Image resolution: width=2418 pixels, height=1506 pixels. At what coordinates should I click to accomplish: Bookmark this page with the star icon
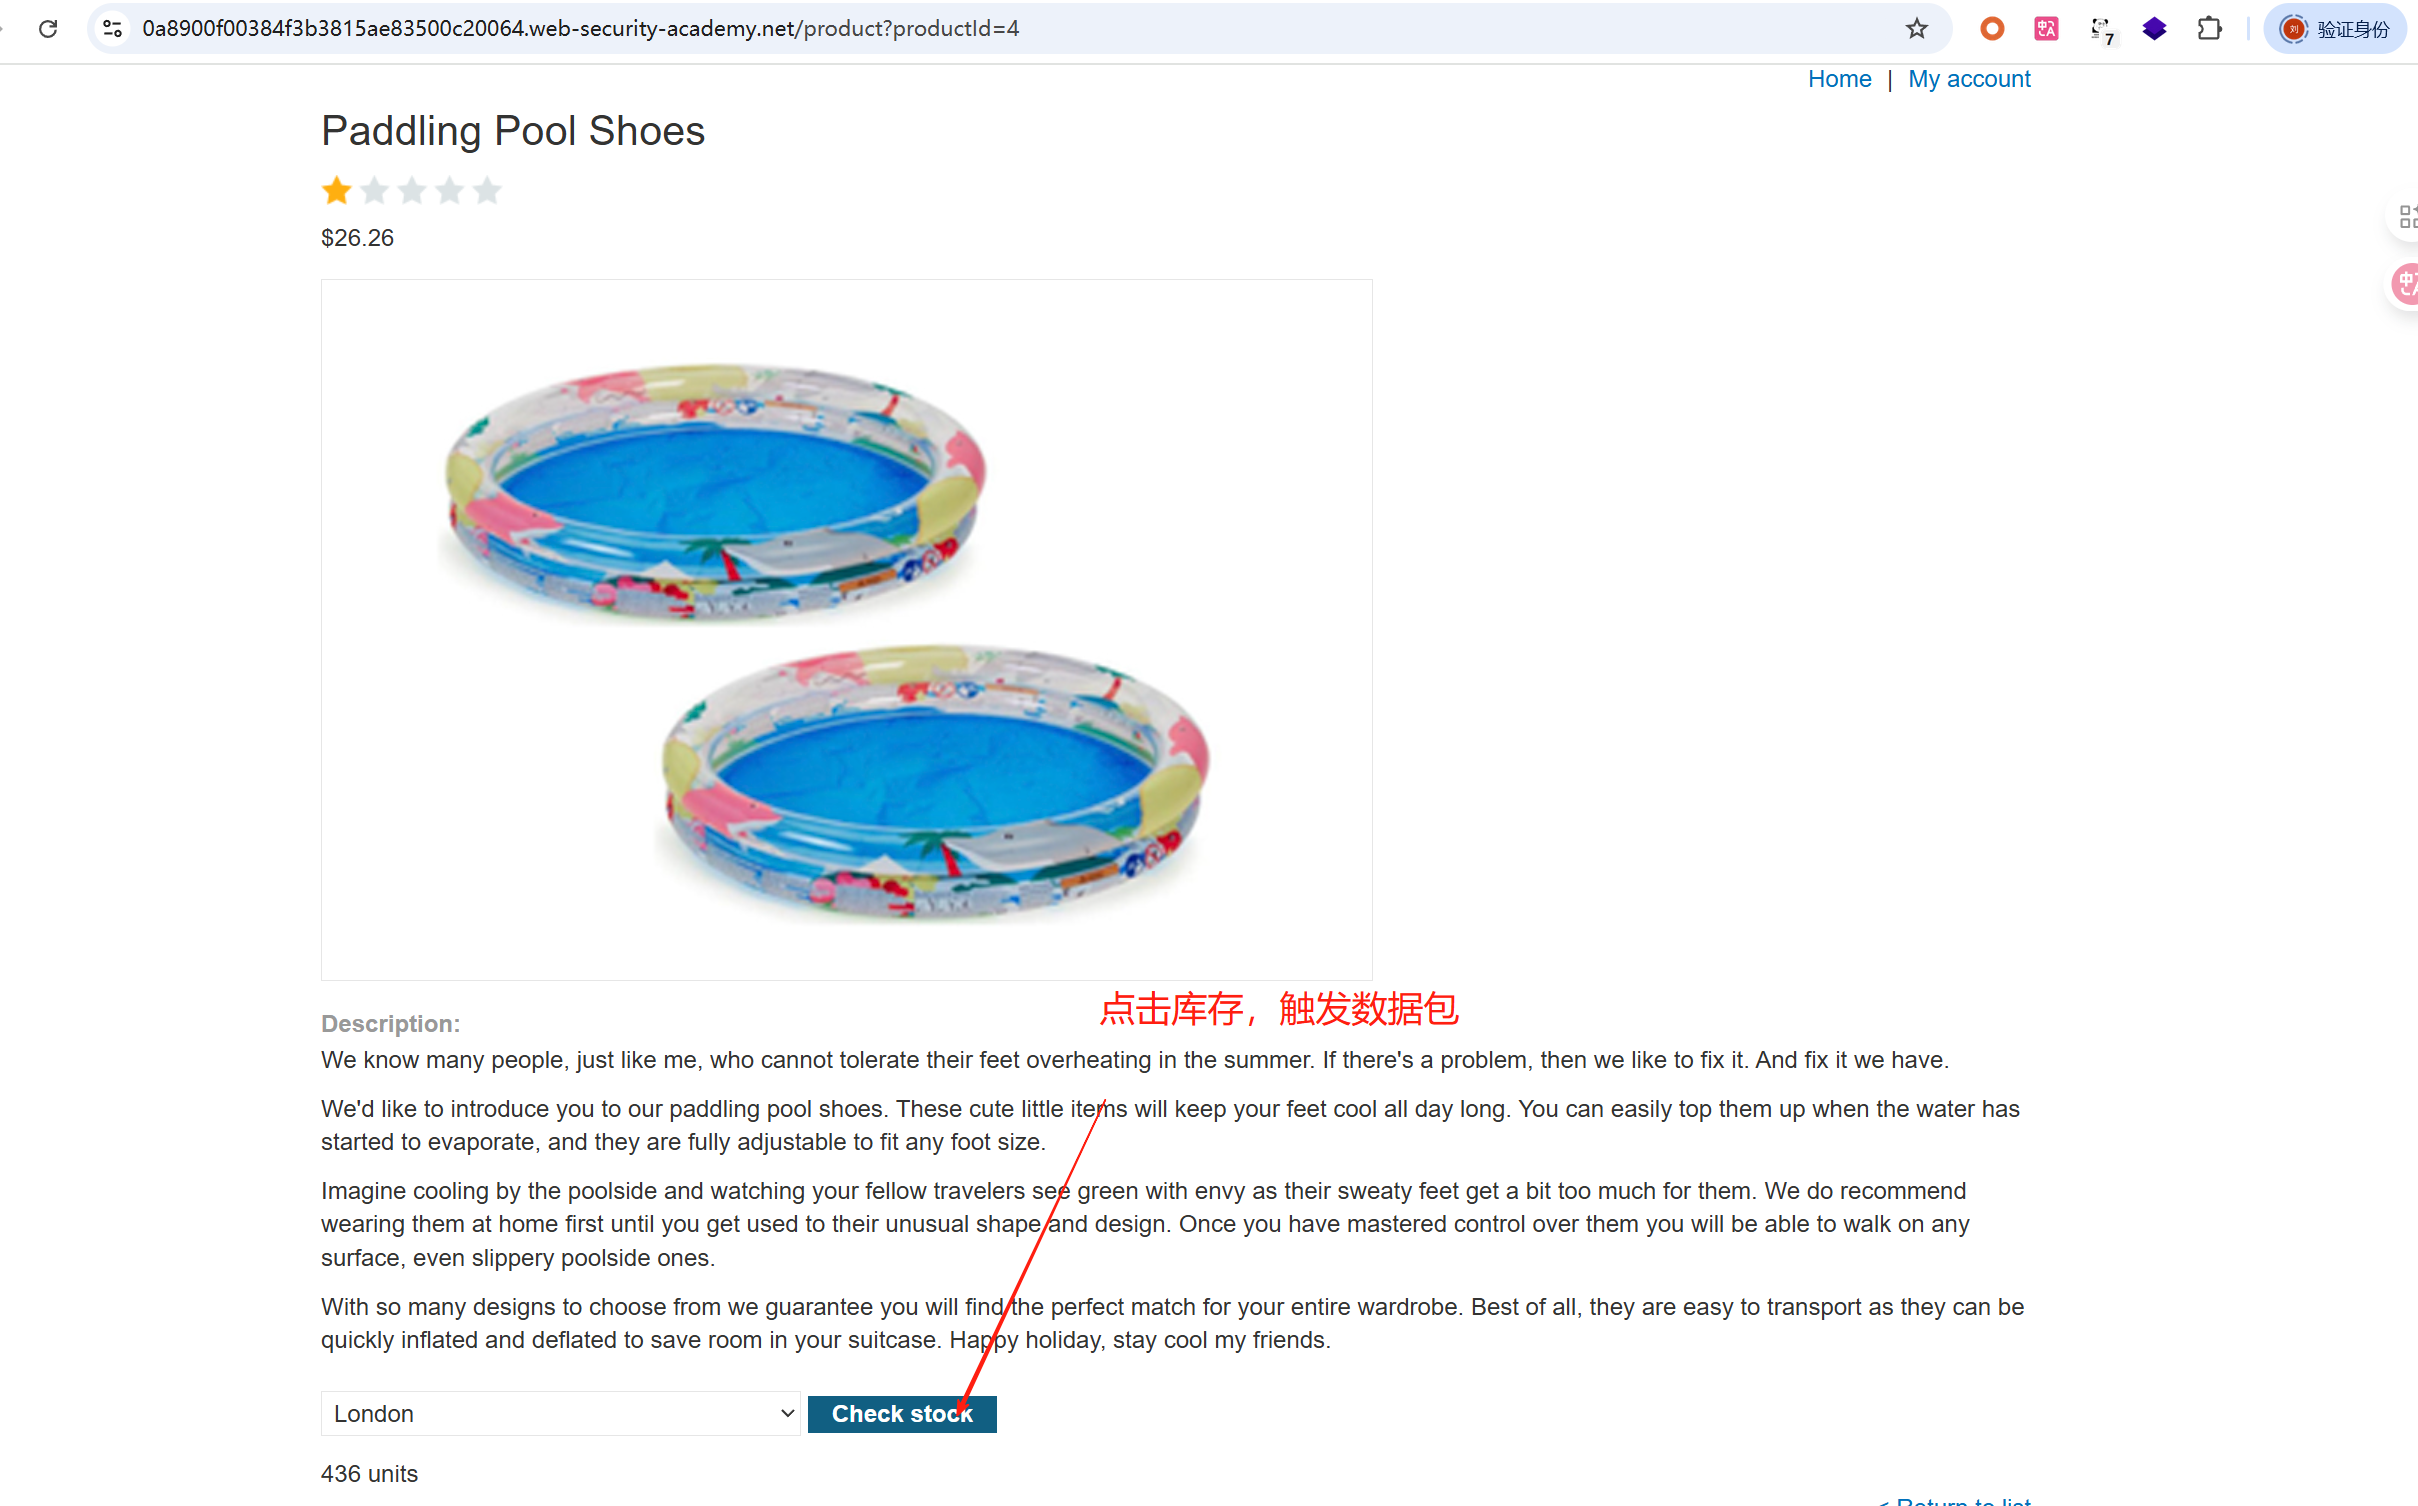pyautogui.click(x=1916, y=29)
